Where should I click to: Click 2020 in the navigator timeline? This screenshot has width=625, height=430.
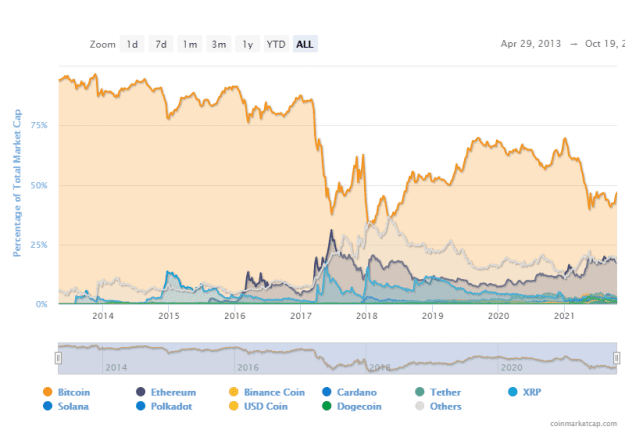511,367
